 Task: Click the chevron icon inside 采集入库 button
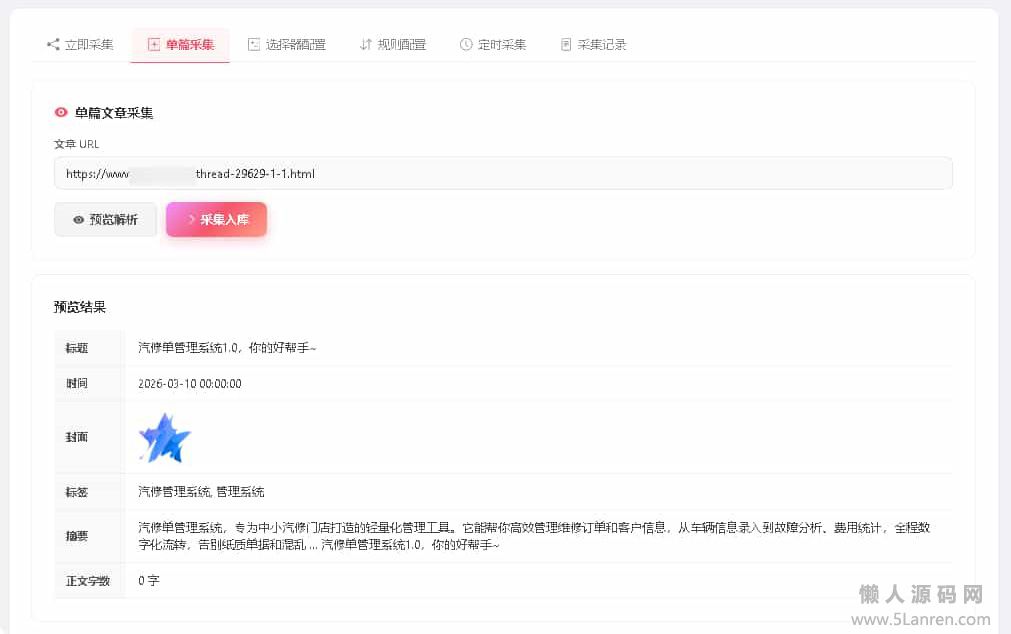[x=191, y=220]
